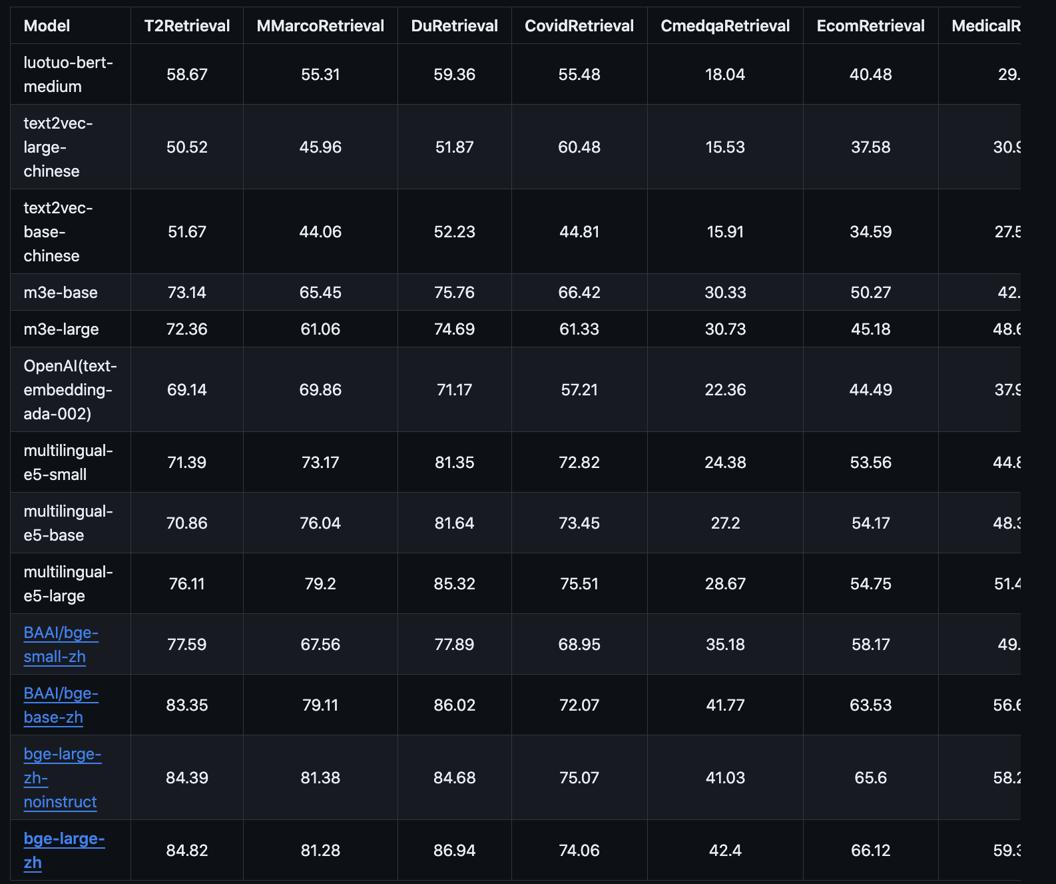The height and width of the screenshot is (884, 1056).
Task: Click the CovidRetrieval column header
Action: (x=579, y=26)
